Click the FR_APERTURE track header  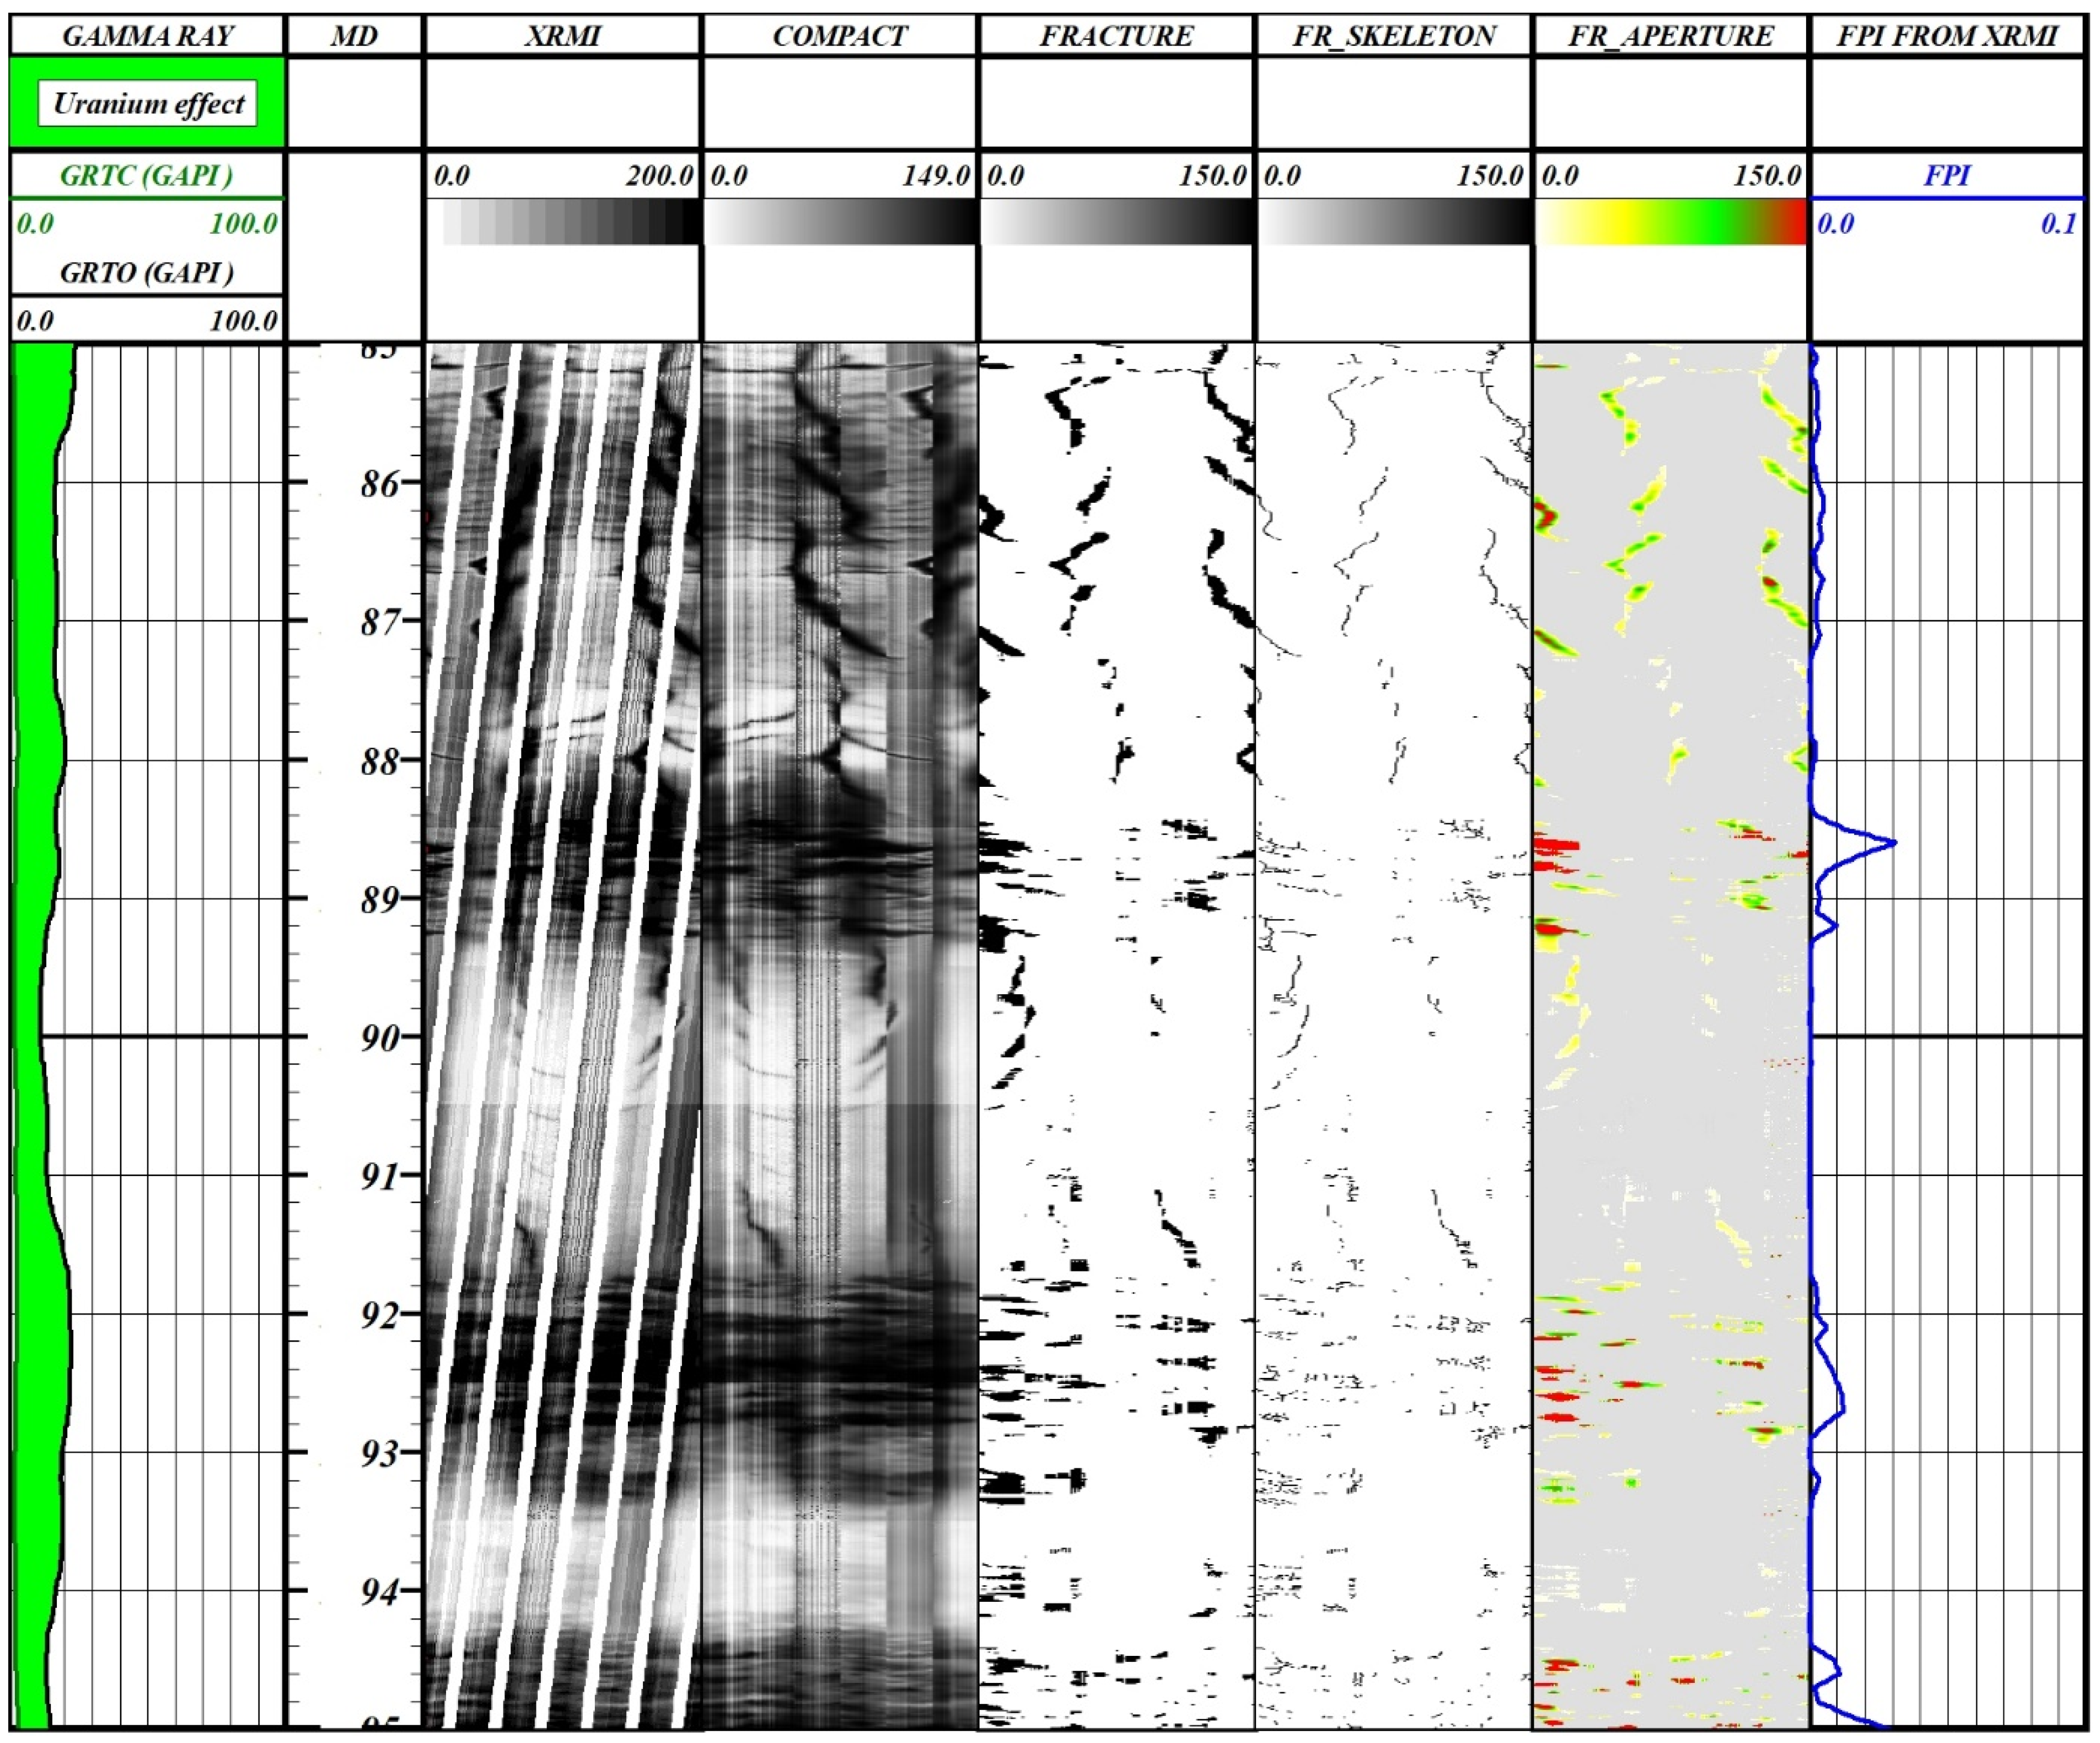(1670, 36)
